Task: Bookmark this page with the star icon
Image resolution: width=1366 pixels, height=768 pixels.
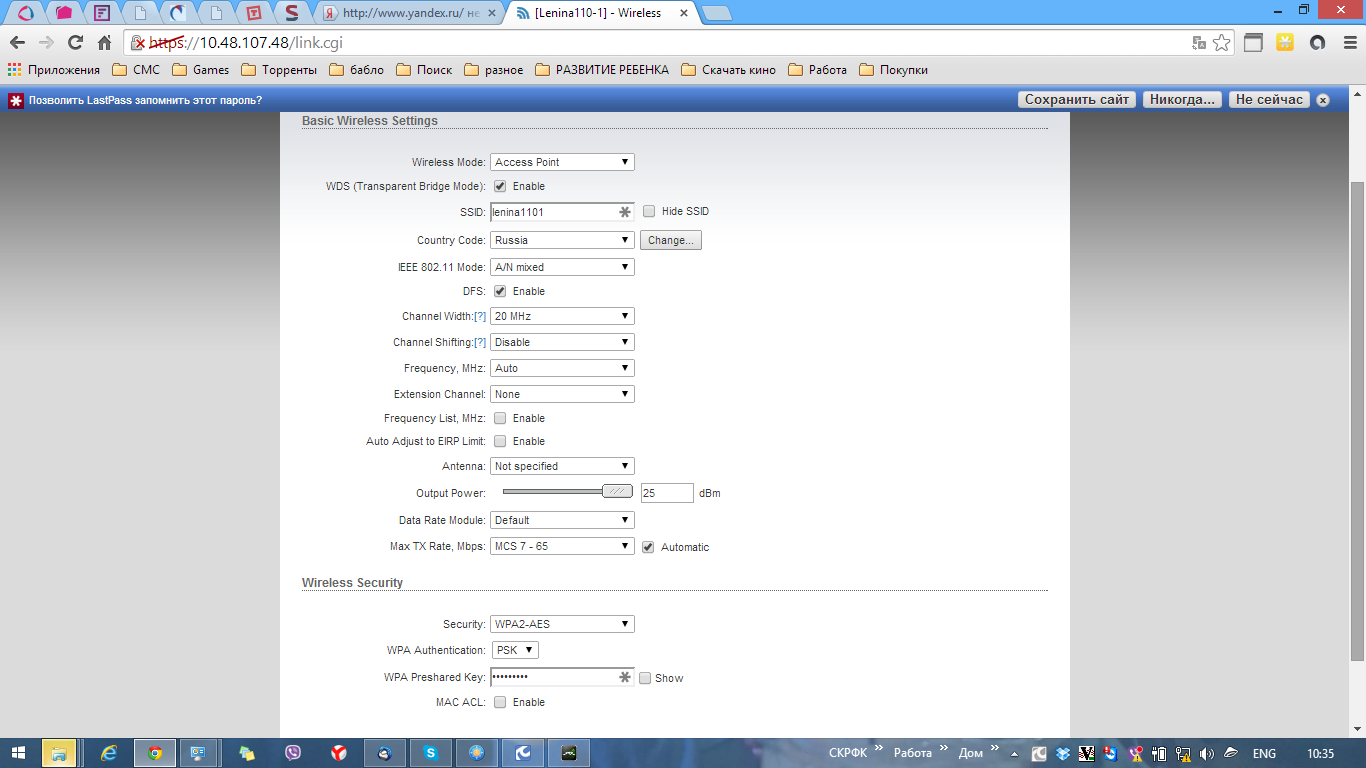Action: (x=1221, y=43)
